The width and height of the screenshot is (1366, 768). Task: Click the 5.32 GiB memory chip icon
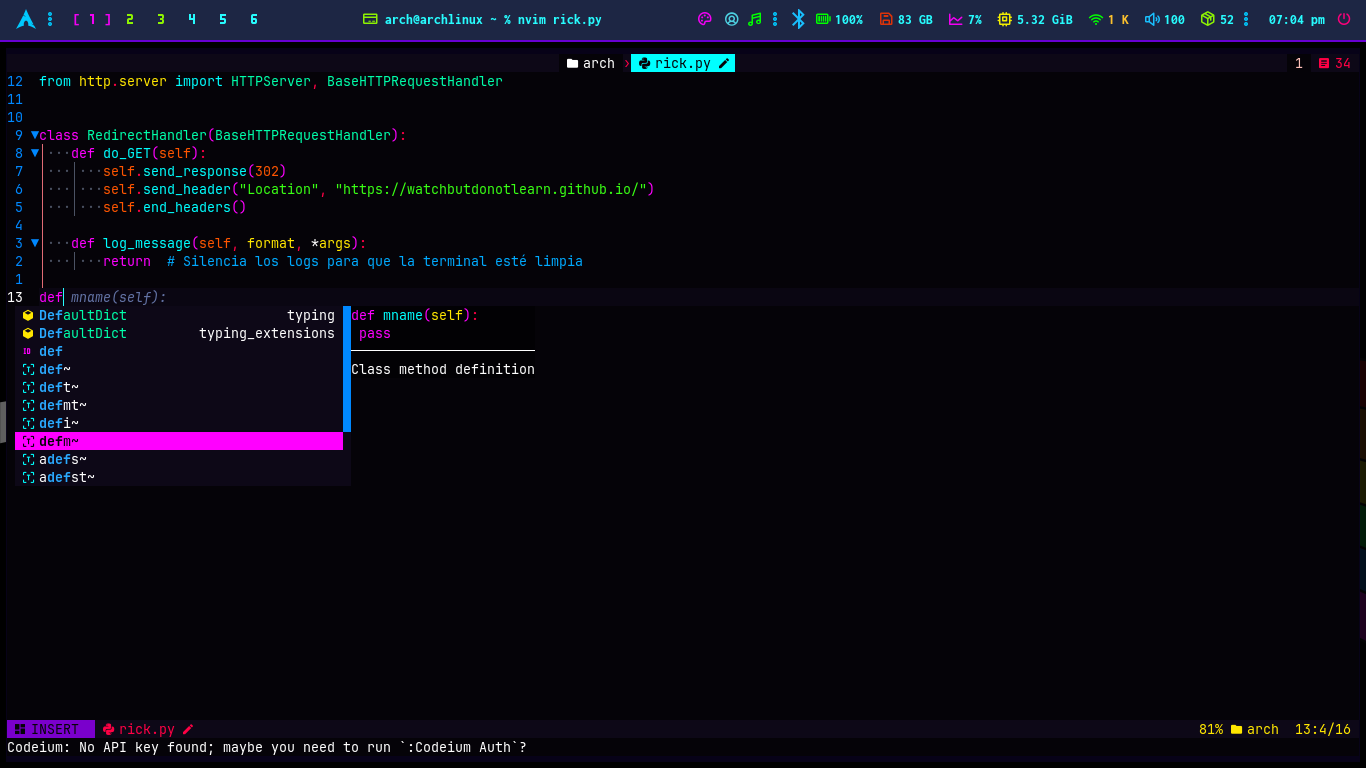tap(1005, 19)
